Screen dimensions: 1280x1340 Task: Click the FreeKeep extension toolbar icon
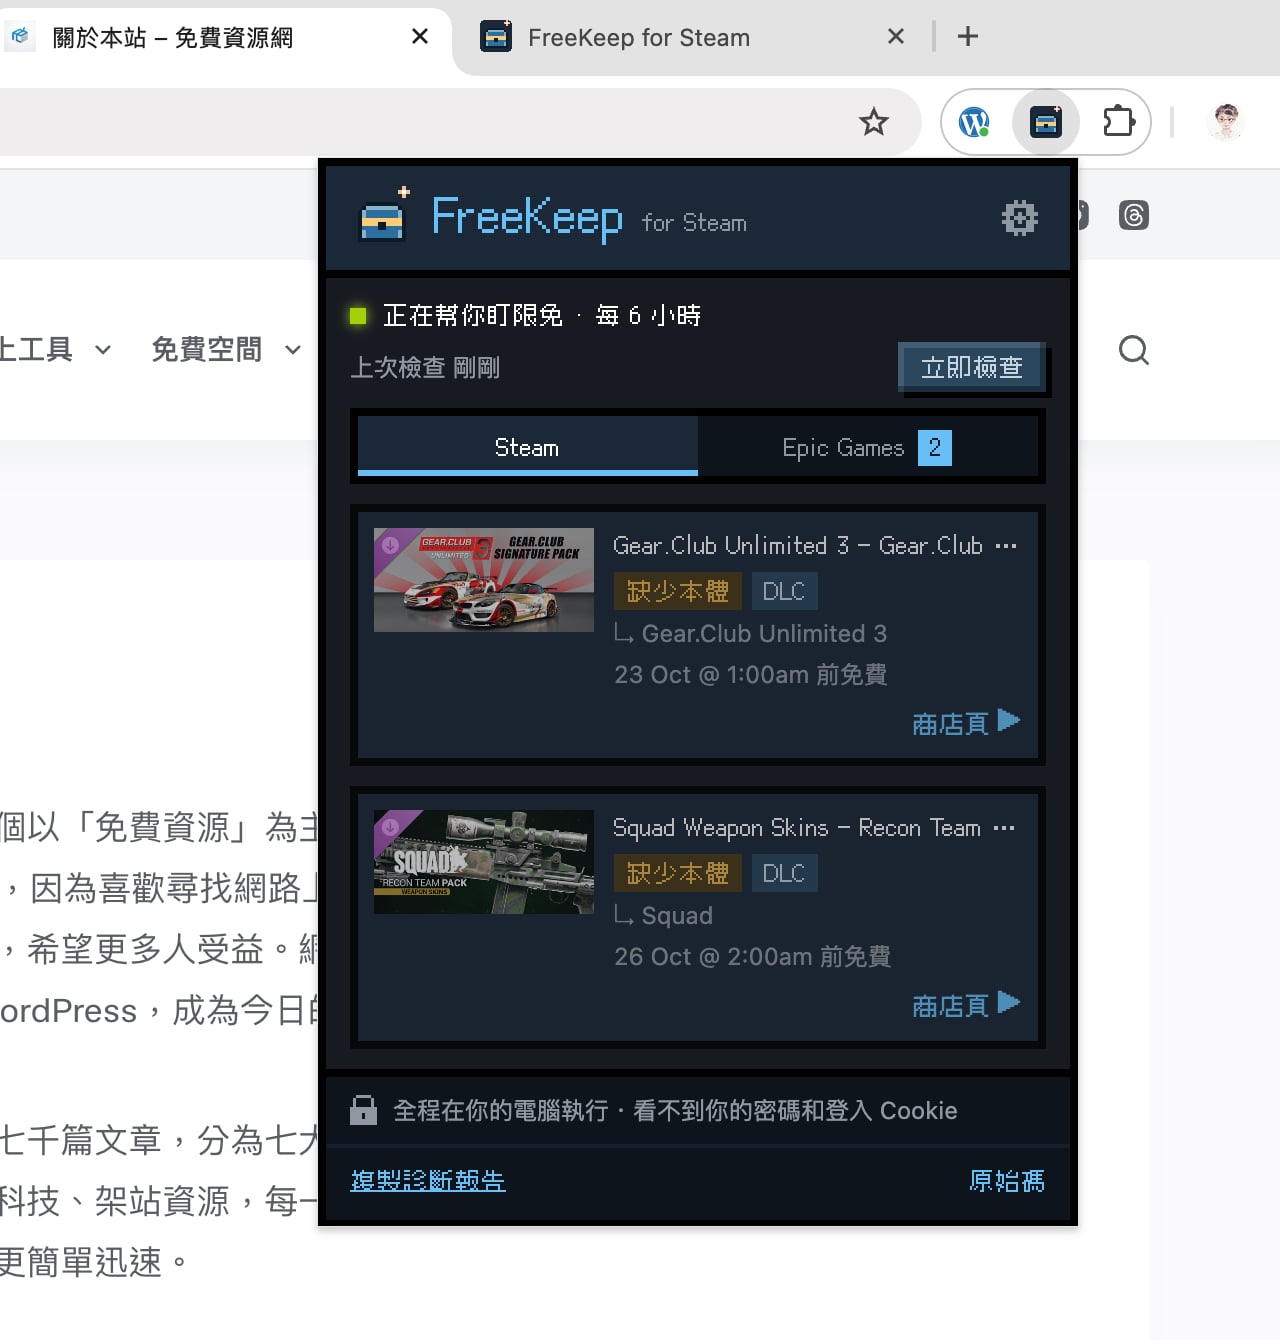1046,122
